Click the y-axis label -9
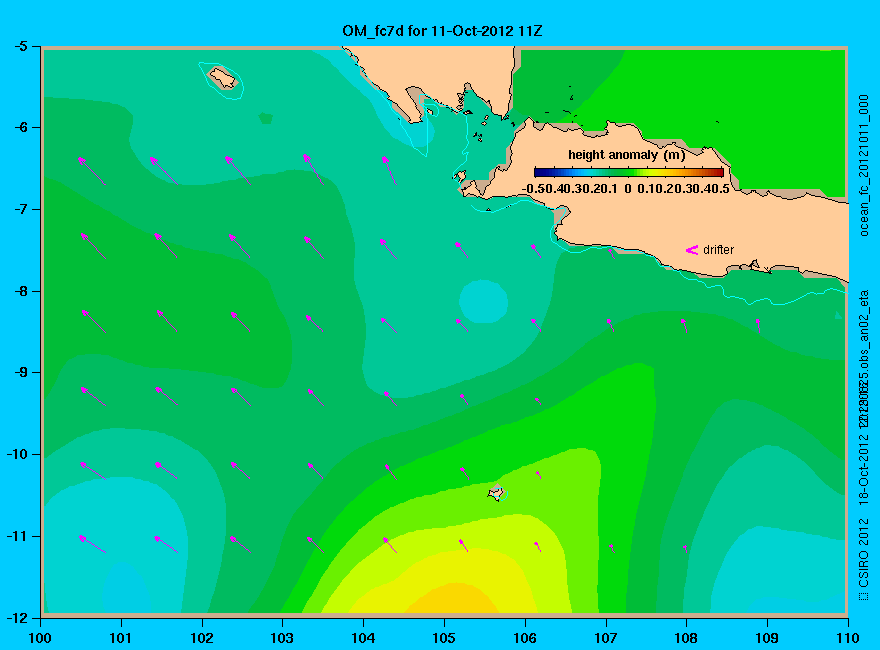The width and height of the screenshot is (880, 650). (20, 372)
